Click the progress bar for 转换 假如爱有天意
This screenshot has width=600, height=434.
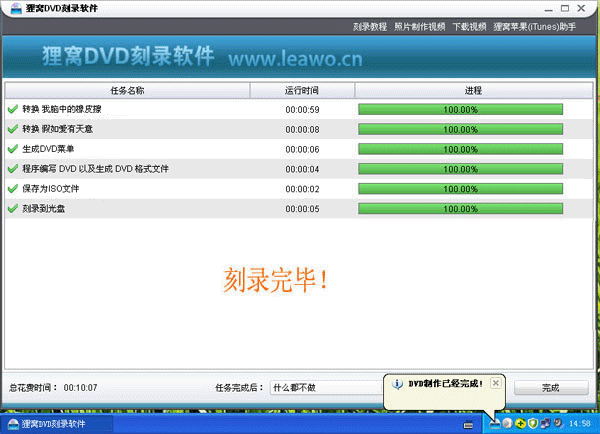pos(460,129)
